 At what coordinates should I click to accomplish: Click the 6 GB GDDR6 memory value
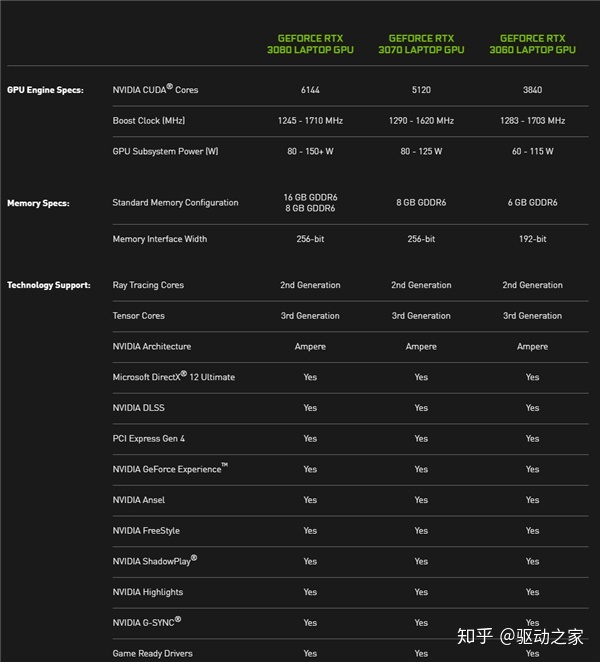tap(532, 203)
